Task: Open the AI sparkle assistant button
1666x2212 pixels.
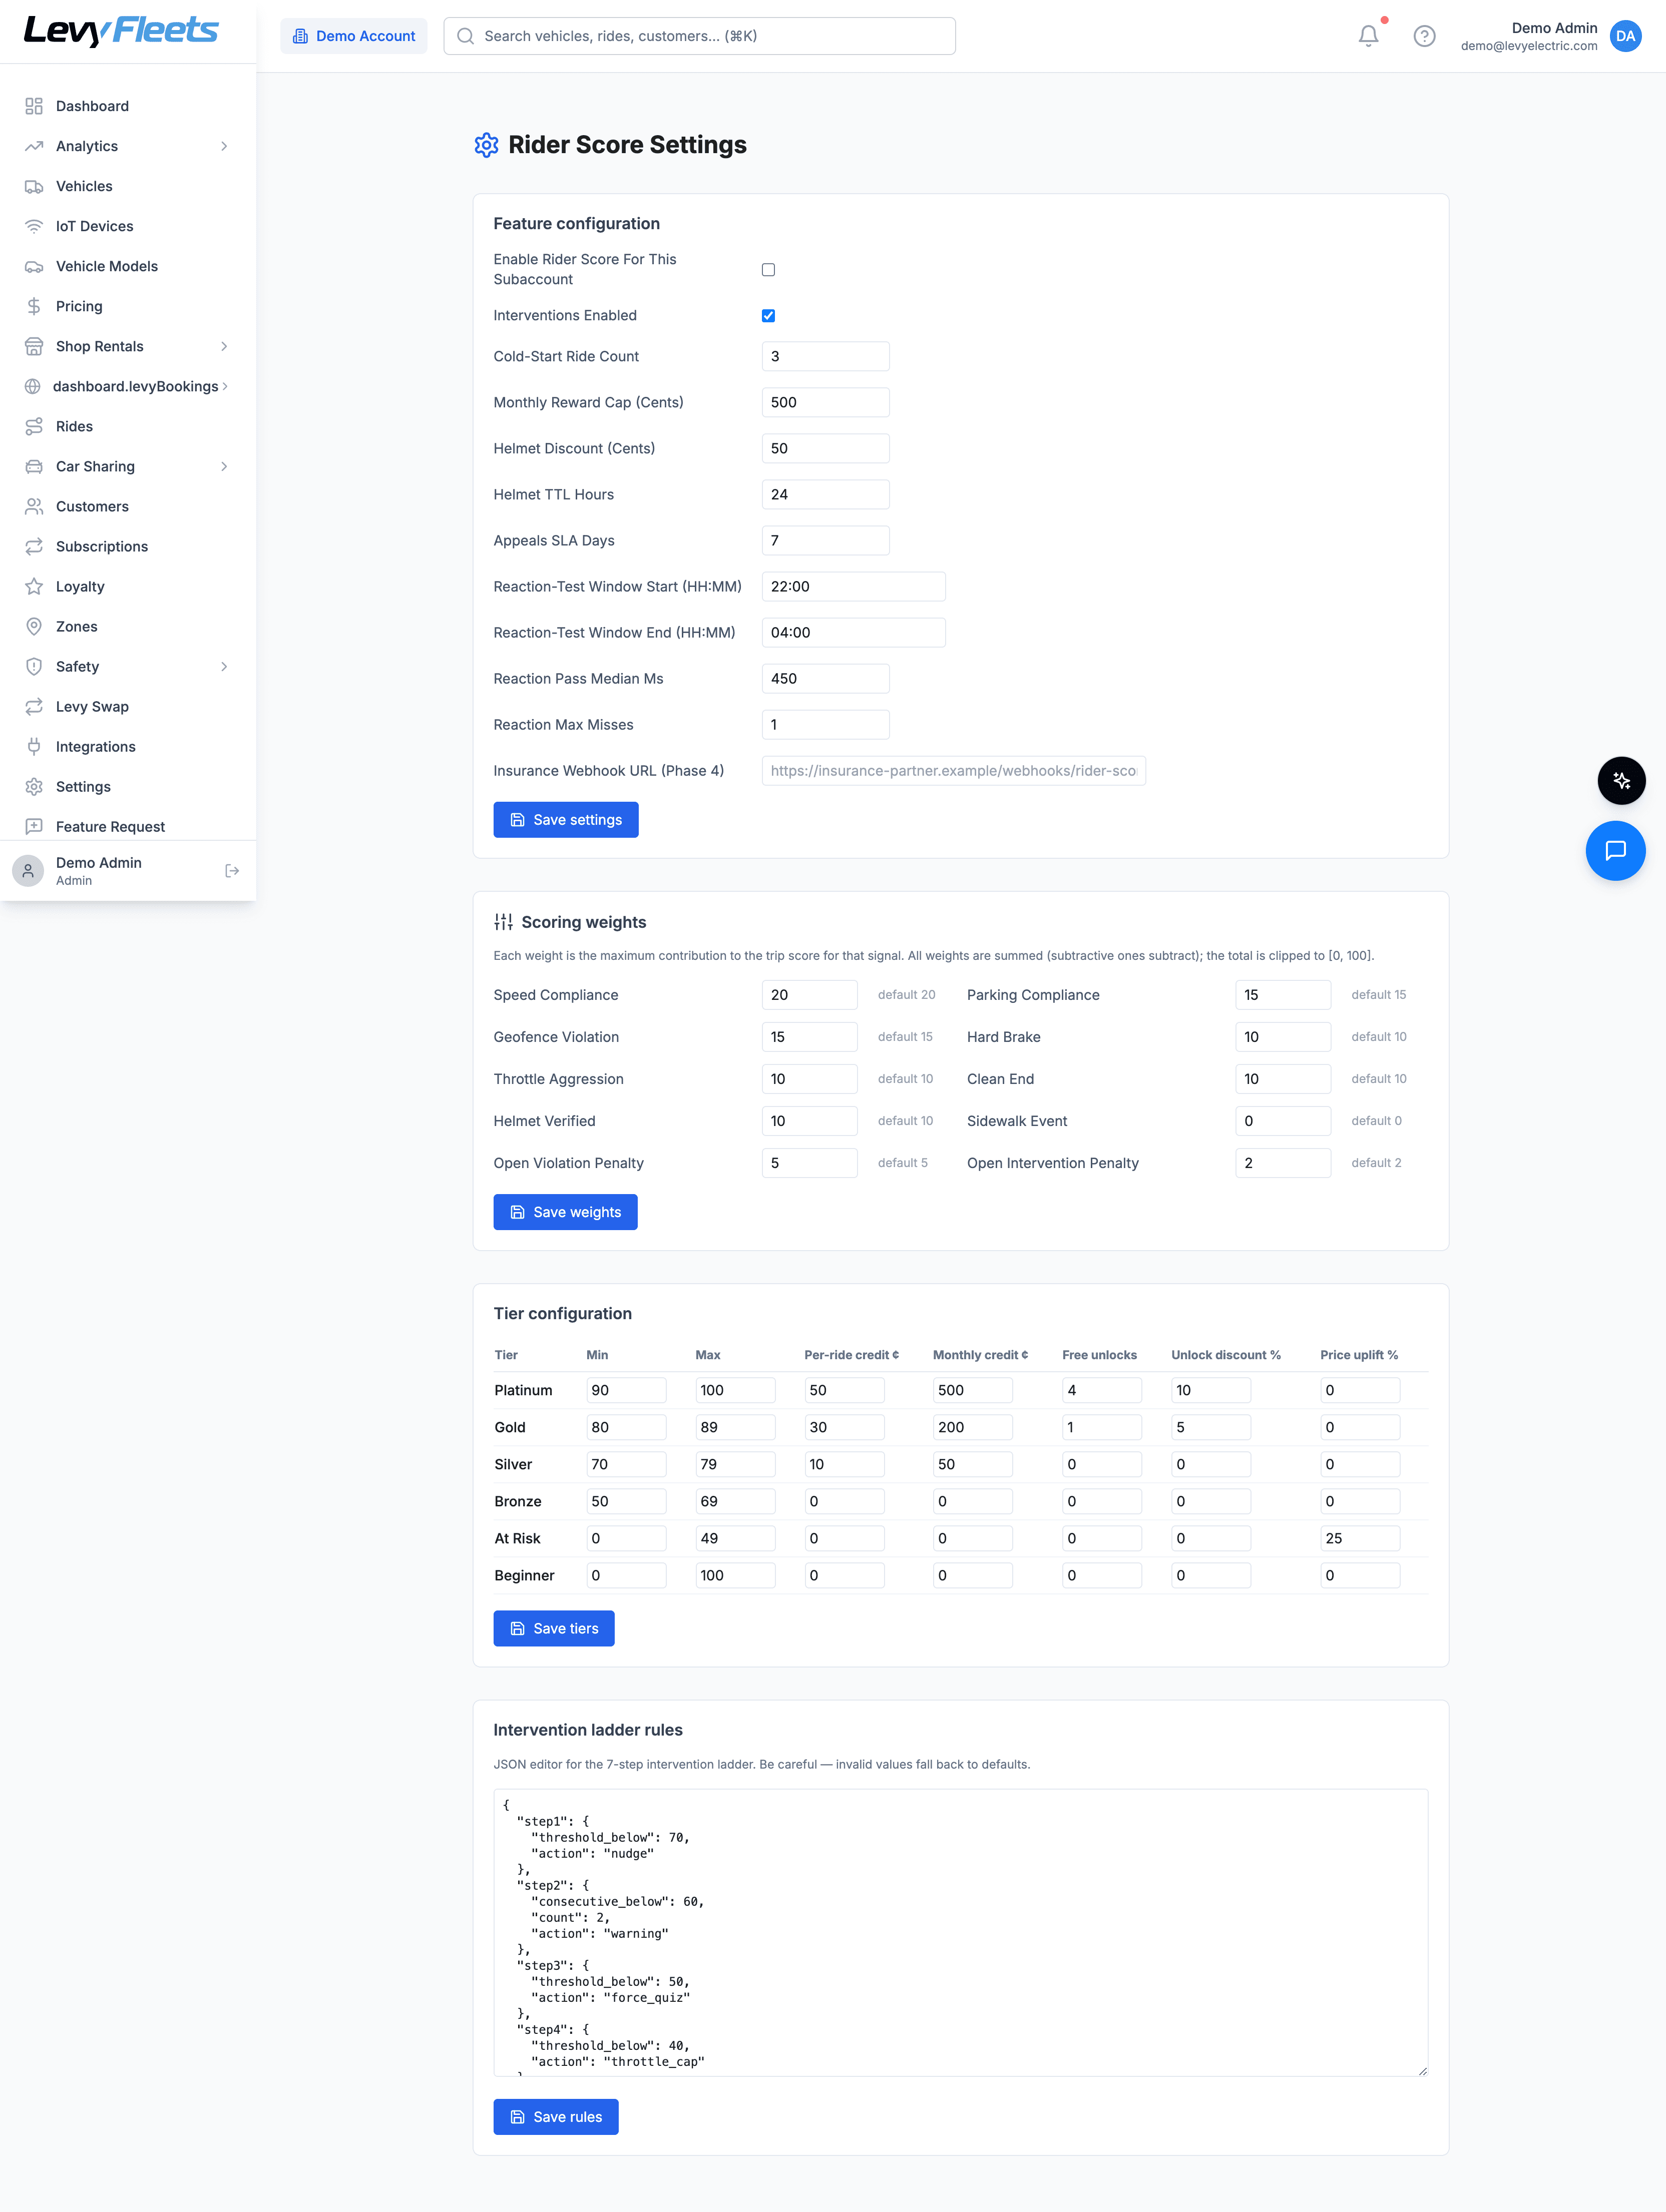Action: [1621, 780]
